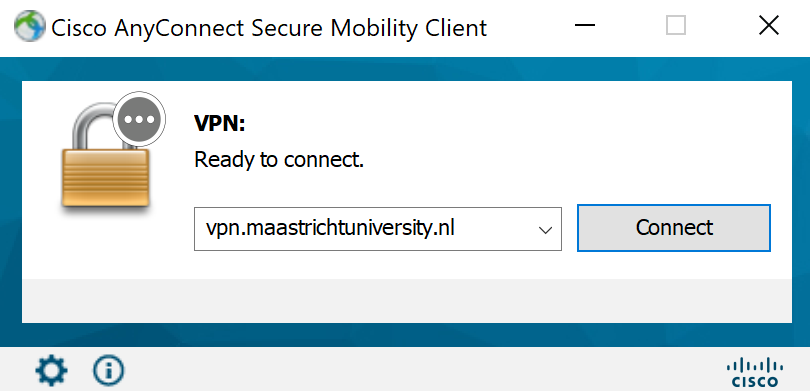
Task: Minimize the AnyConnect window
Action: pyautogui.click(x=585, y=25)
